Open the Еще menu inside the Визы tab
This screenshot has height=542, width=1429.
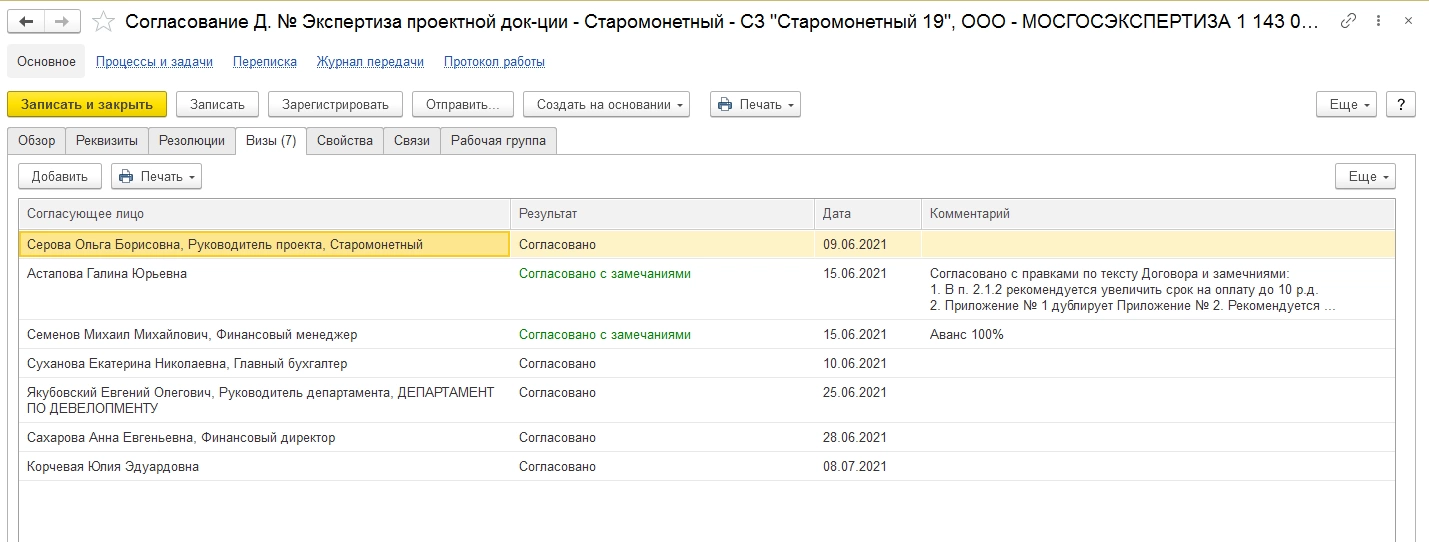(1365, 176)
